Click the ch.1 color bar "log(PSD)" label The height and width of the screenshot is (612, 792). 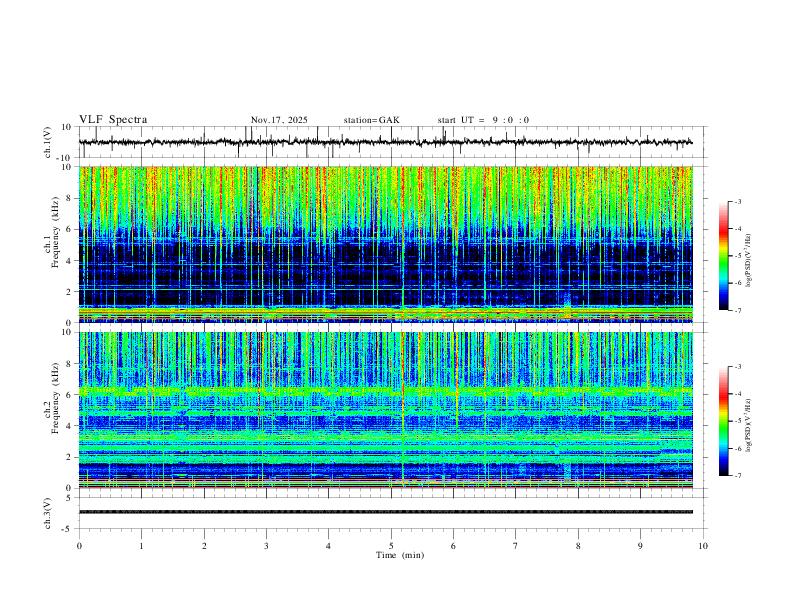748,260
